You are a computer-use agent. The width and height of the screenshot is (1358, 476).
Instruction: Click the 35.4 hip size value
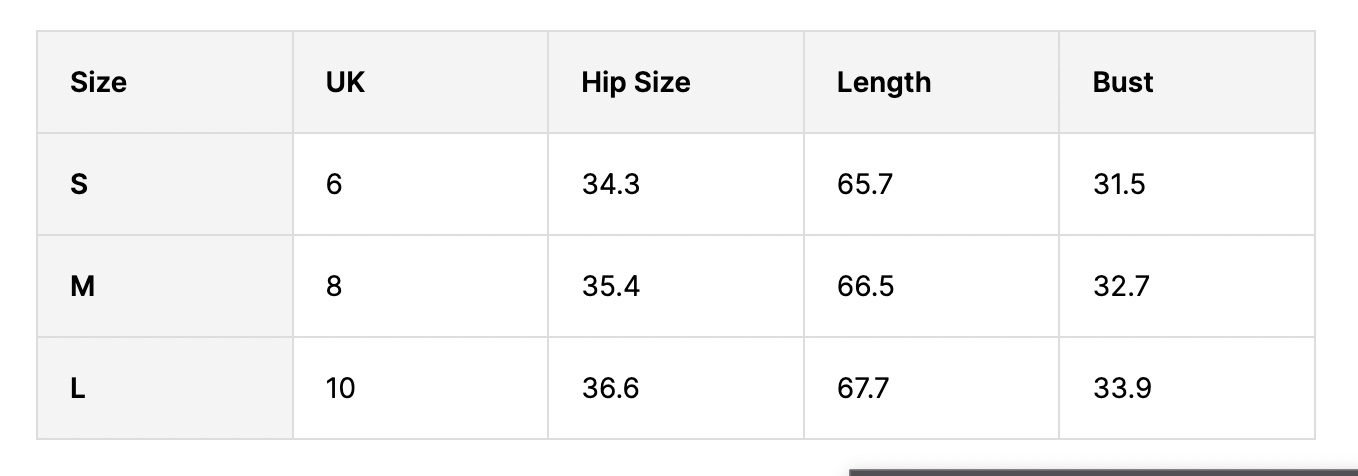pyautogui.click(x=610, y=287)
